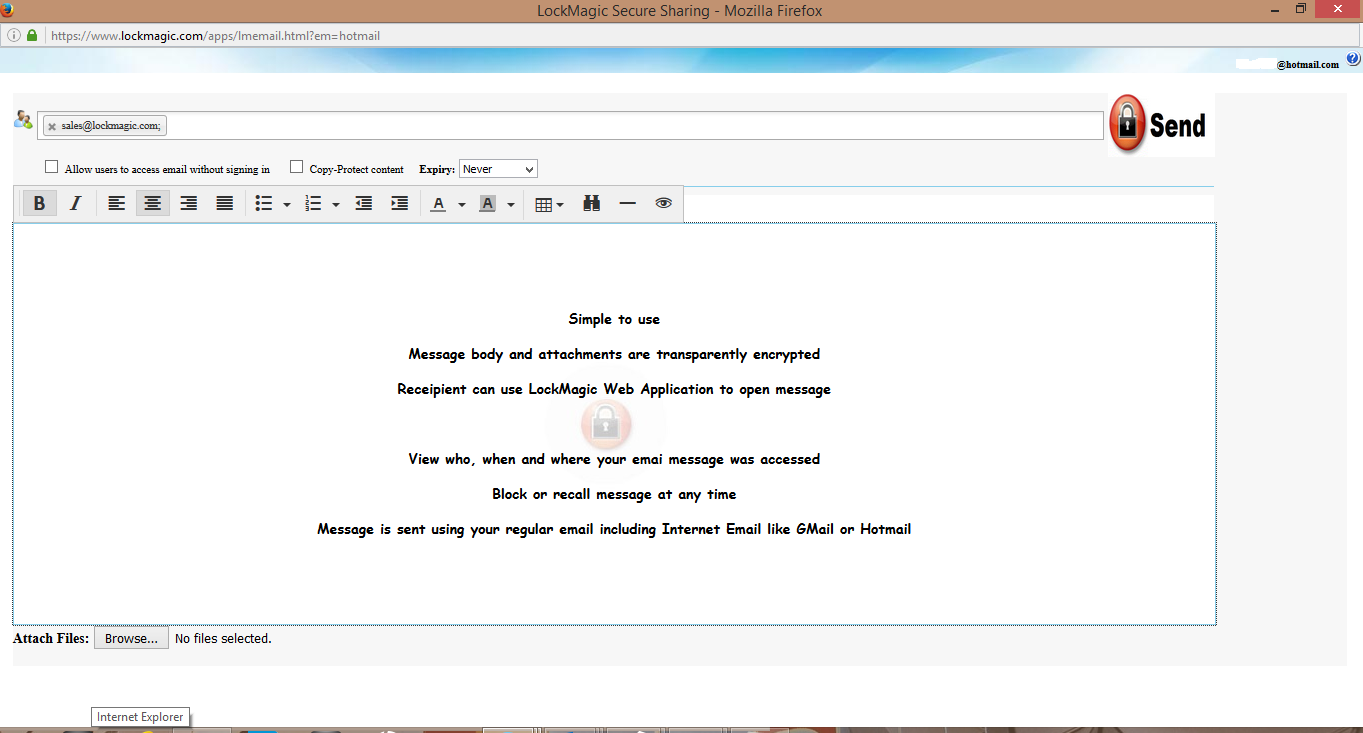Viewport: 1363px width, 733px height.
Task: Align text to the left
Action: (x=116, y=202)
